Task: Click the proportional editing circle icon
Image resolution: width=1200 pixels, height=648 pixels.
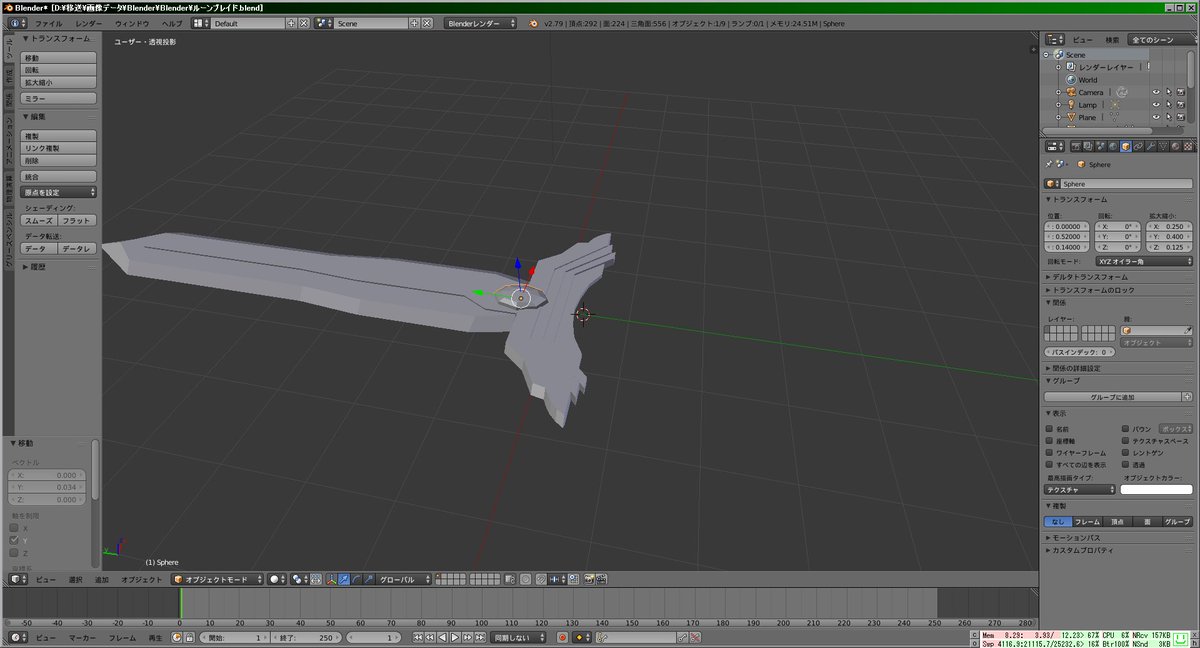Action: click(x=524, y=579)
